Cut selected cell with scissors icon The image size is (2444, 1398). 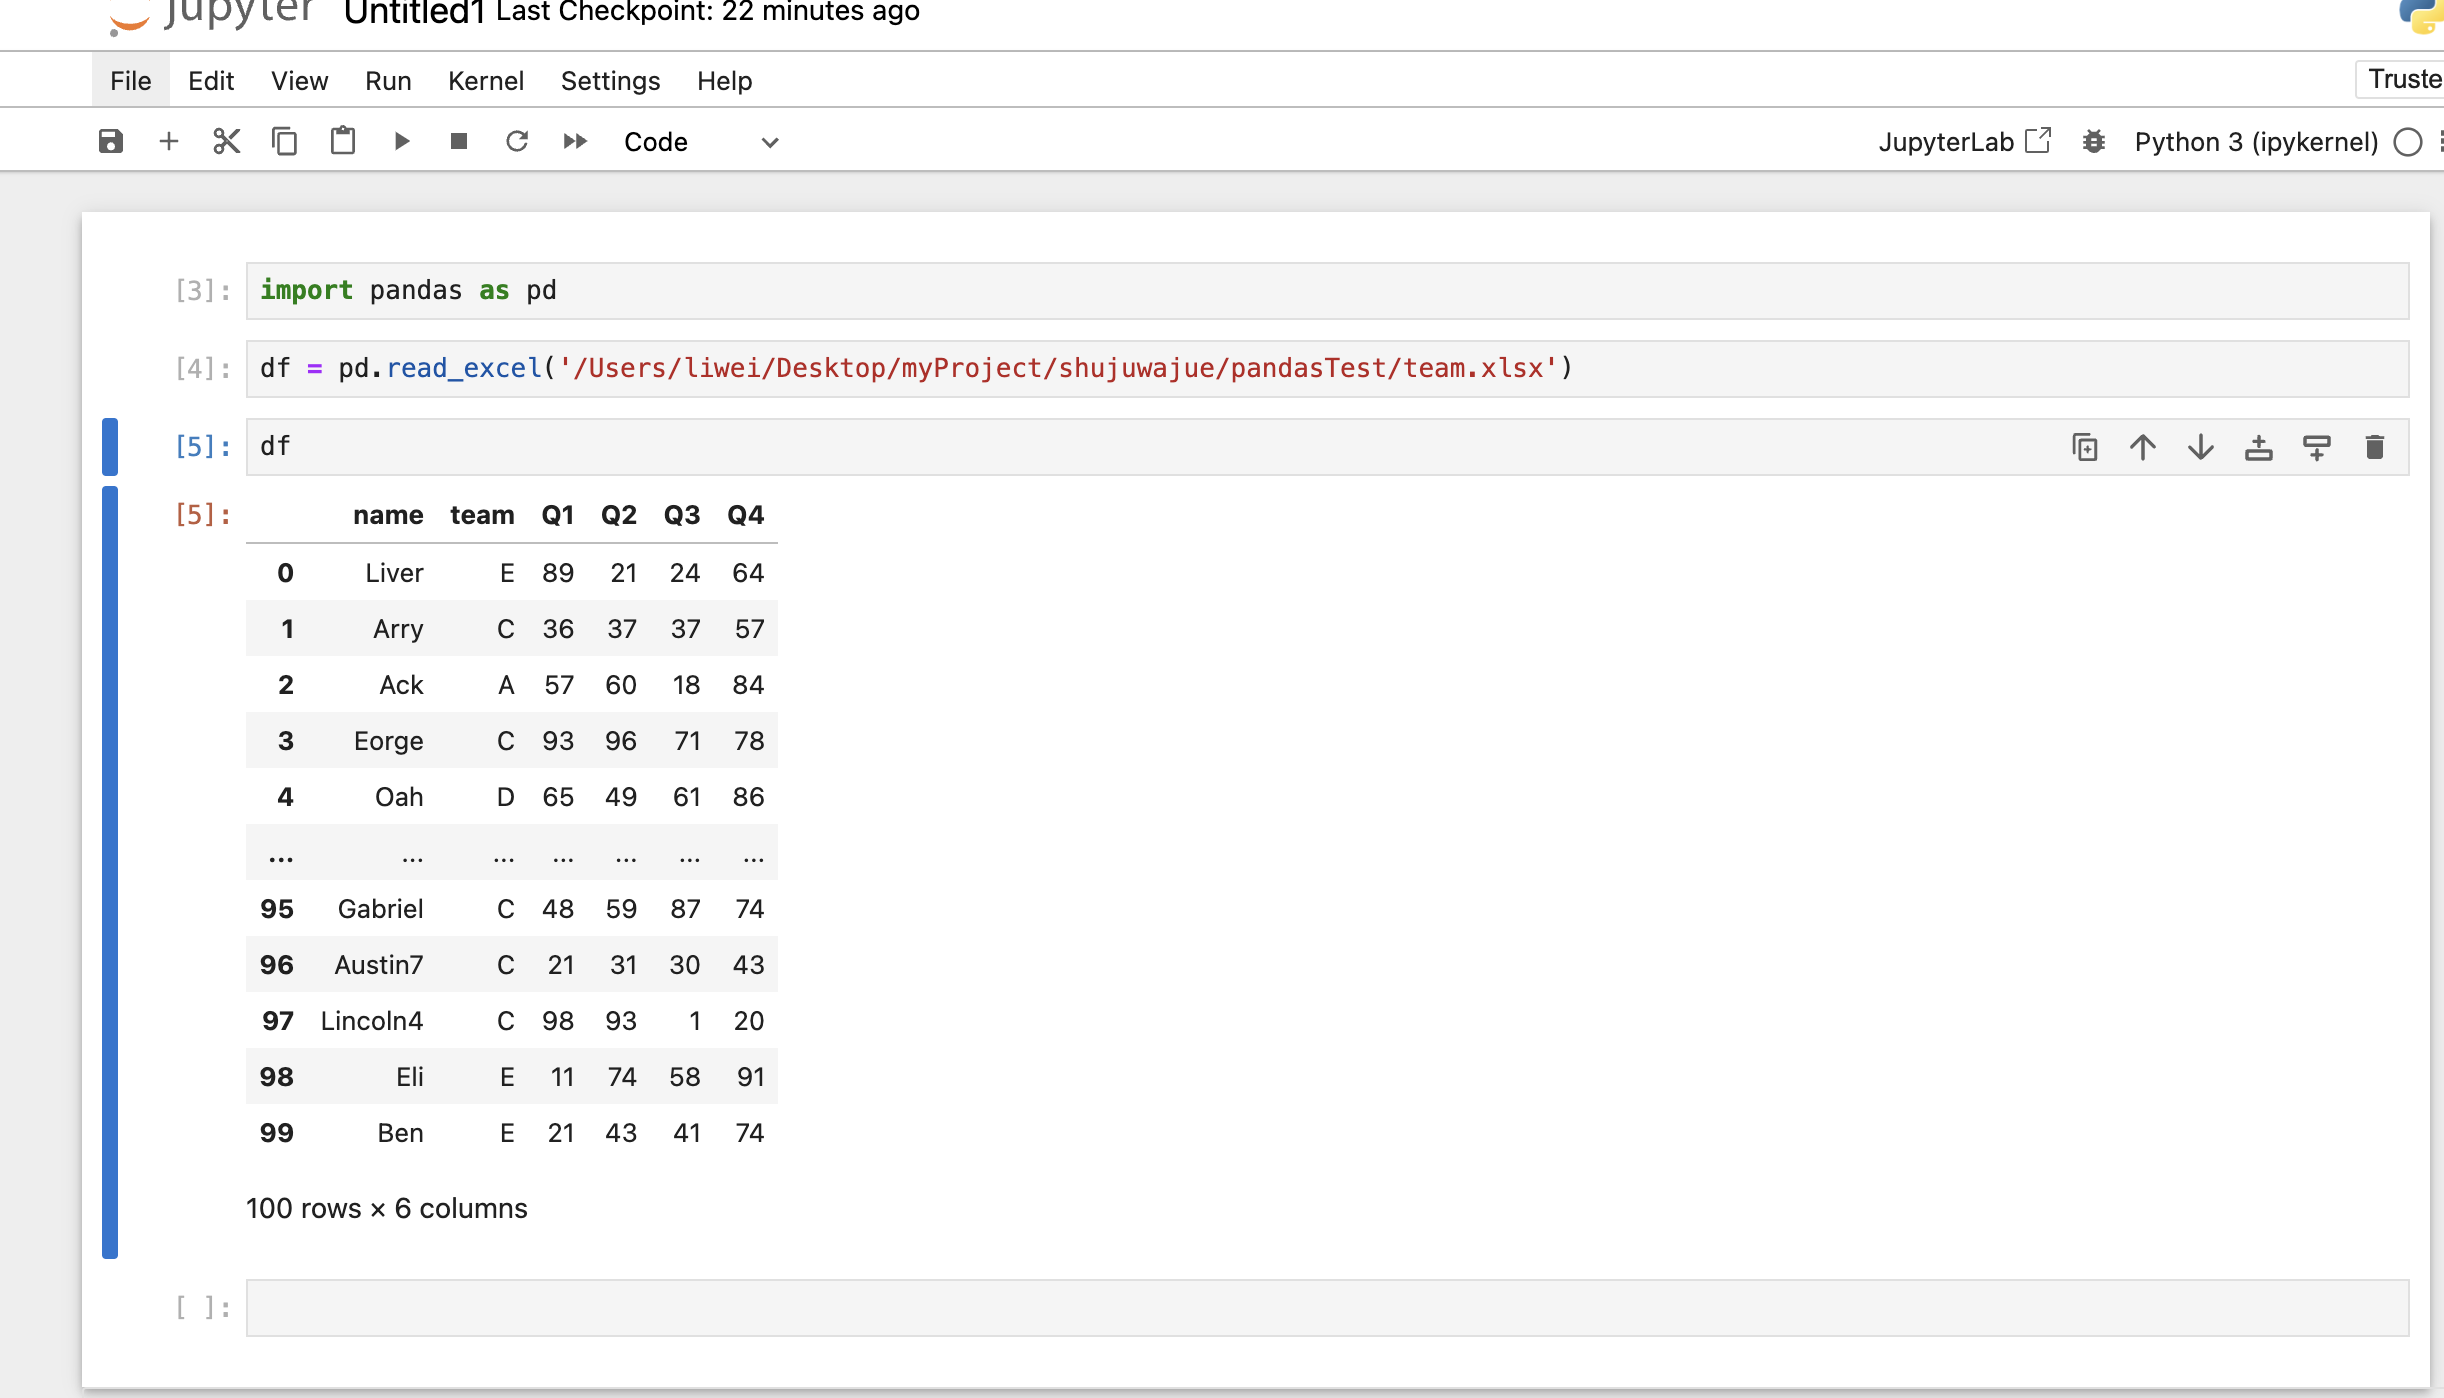point(227,141)
